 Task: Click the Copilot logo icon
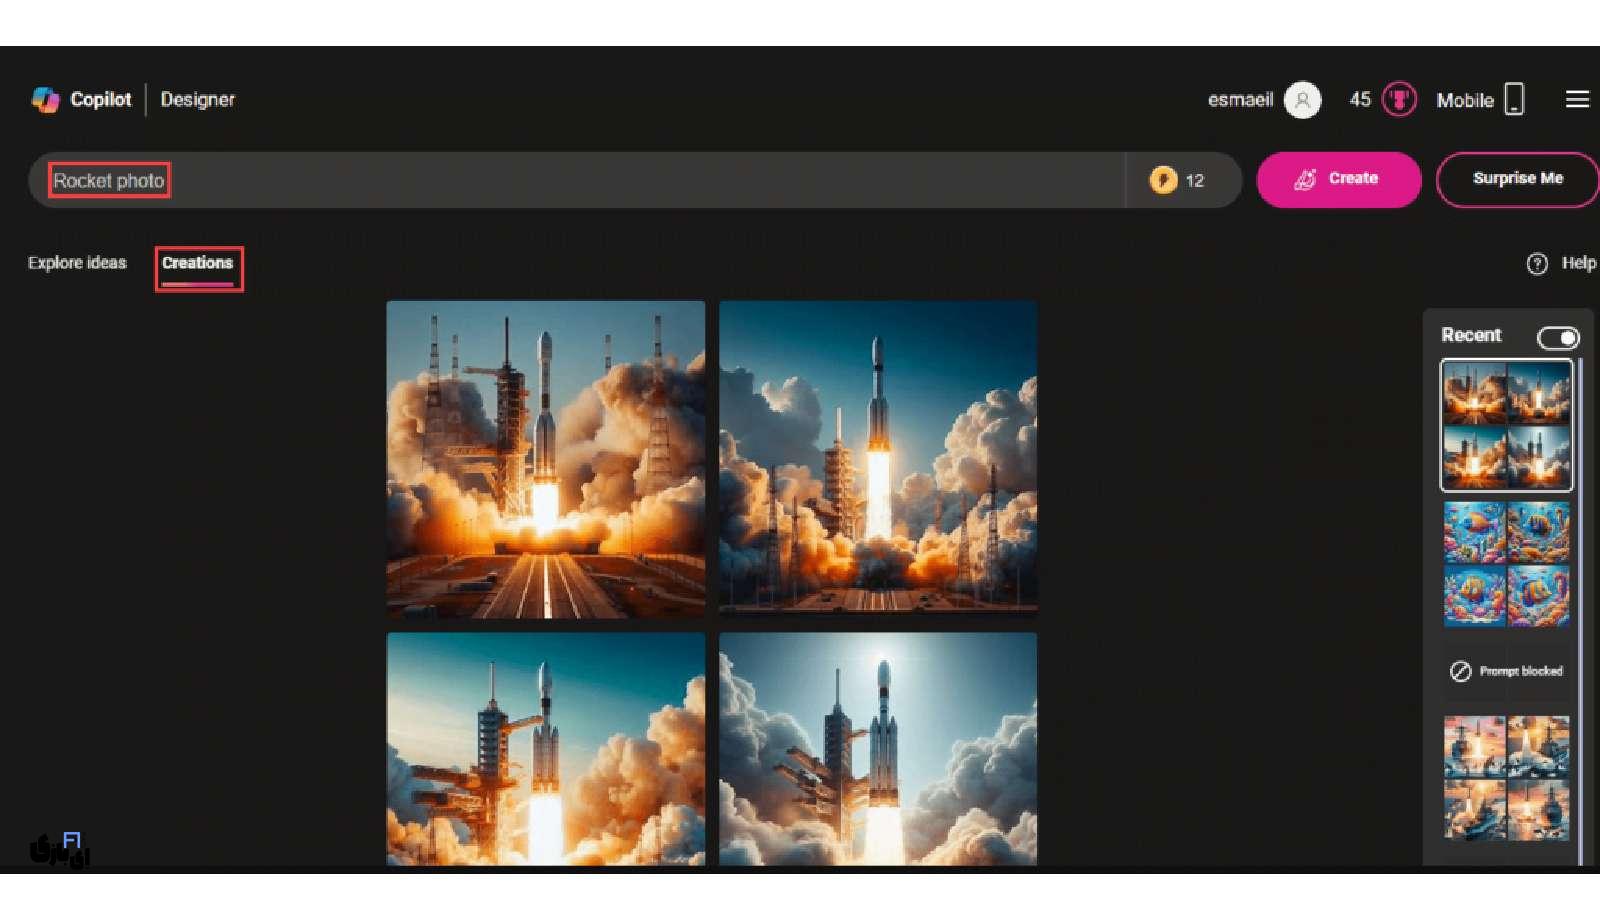coord(45,99)
